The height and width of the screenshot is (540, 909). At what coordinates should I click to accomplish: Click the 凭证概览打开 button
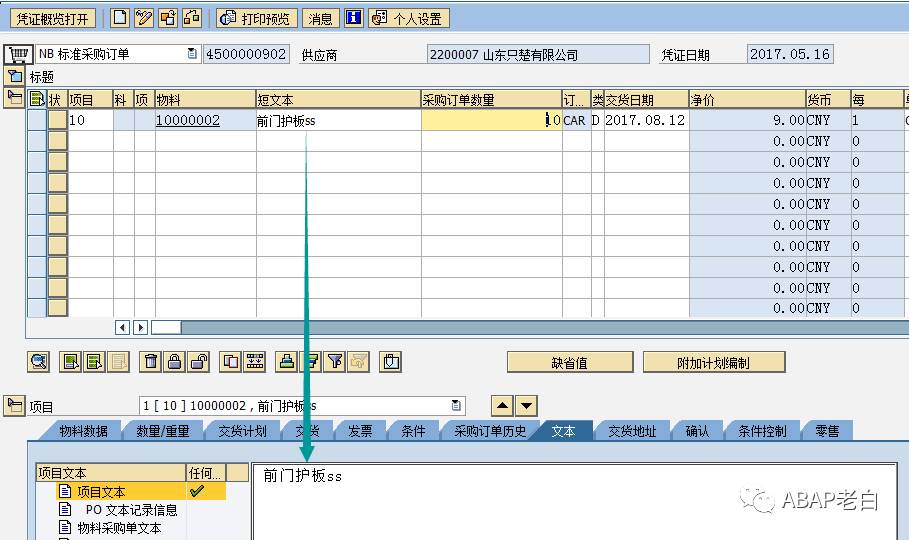pos(53,19)
